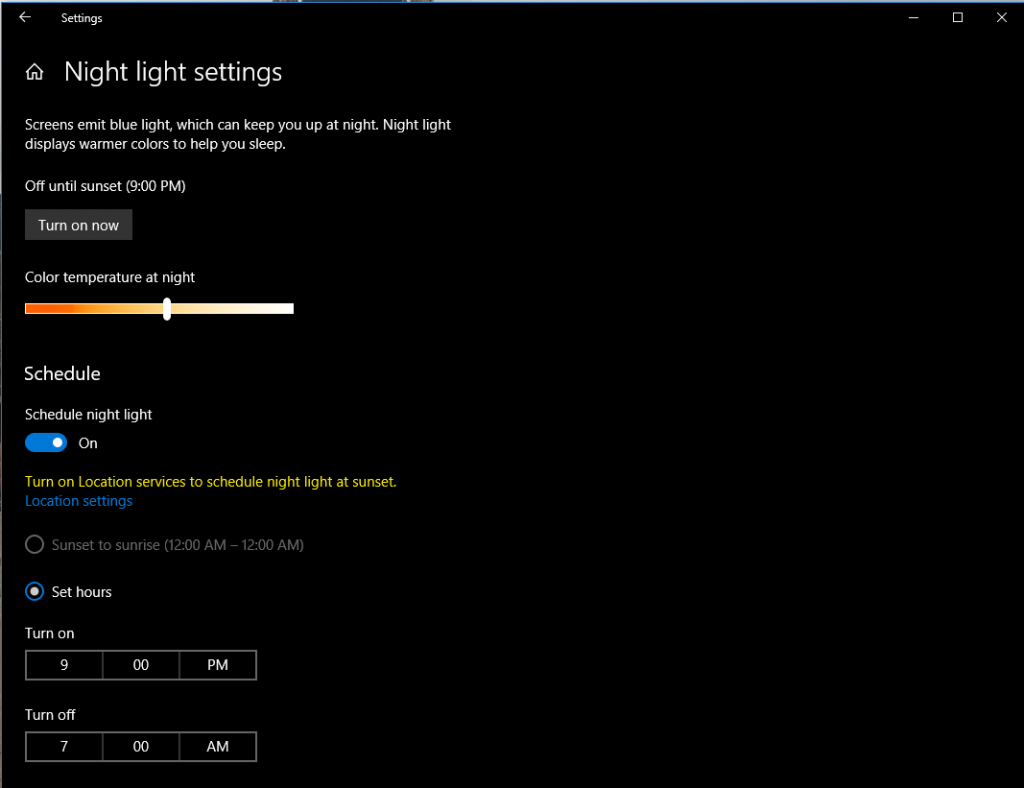Click the Color temperature at night label
Viewport: 1024px width, 788px height.
pyautogui.click(x=109, y=277)
